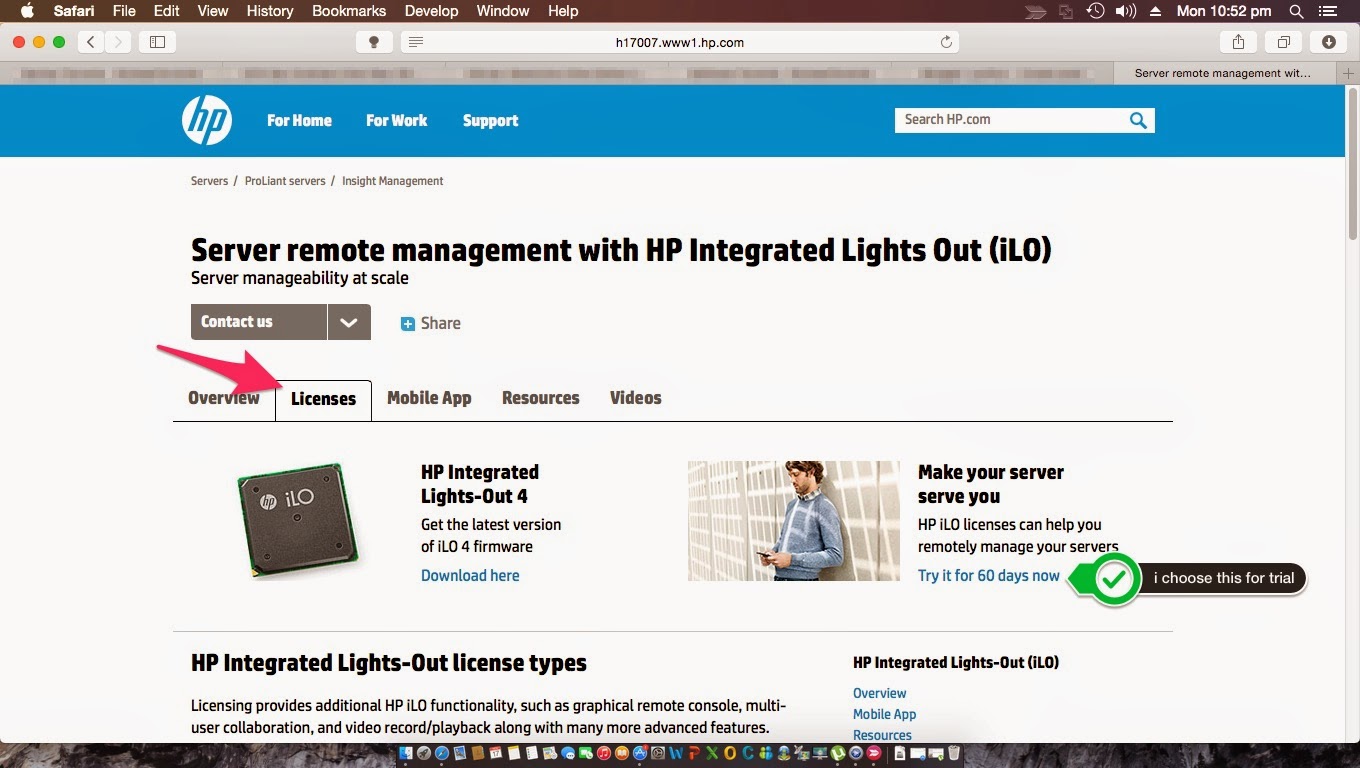
Task: Open the Window menu
Action: point(503,11)
